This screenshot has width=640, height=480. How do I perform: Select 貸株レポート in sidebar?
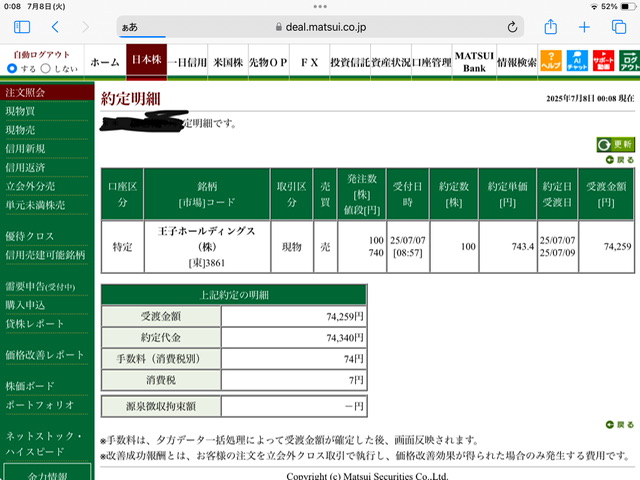pyautogui.click(x=35, y=324)
